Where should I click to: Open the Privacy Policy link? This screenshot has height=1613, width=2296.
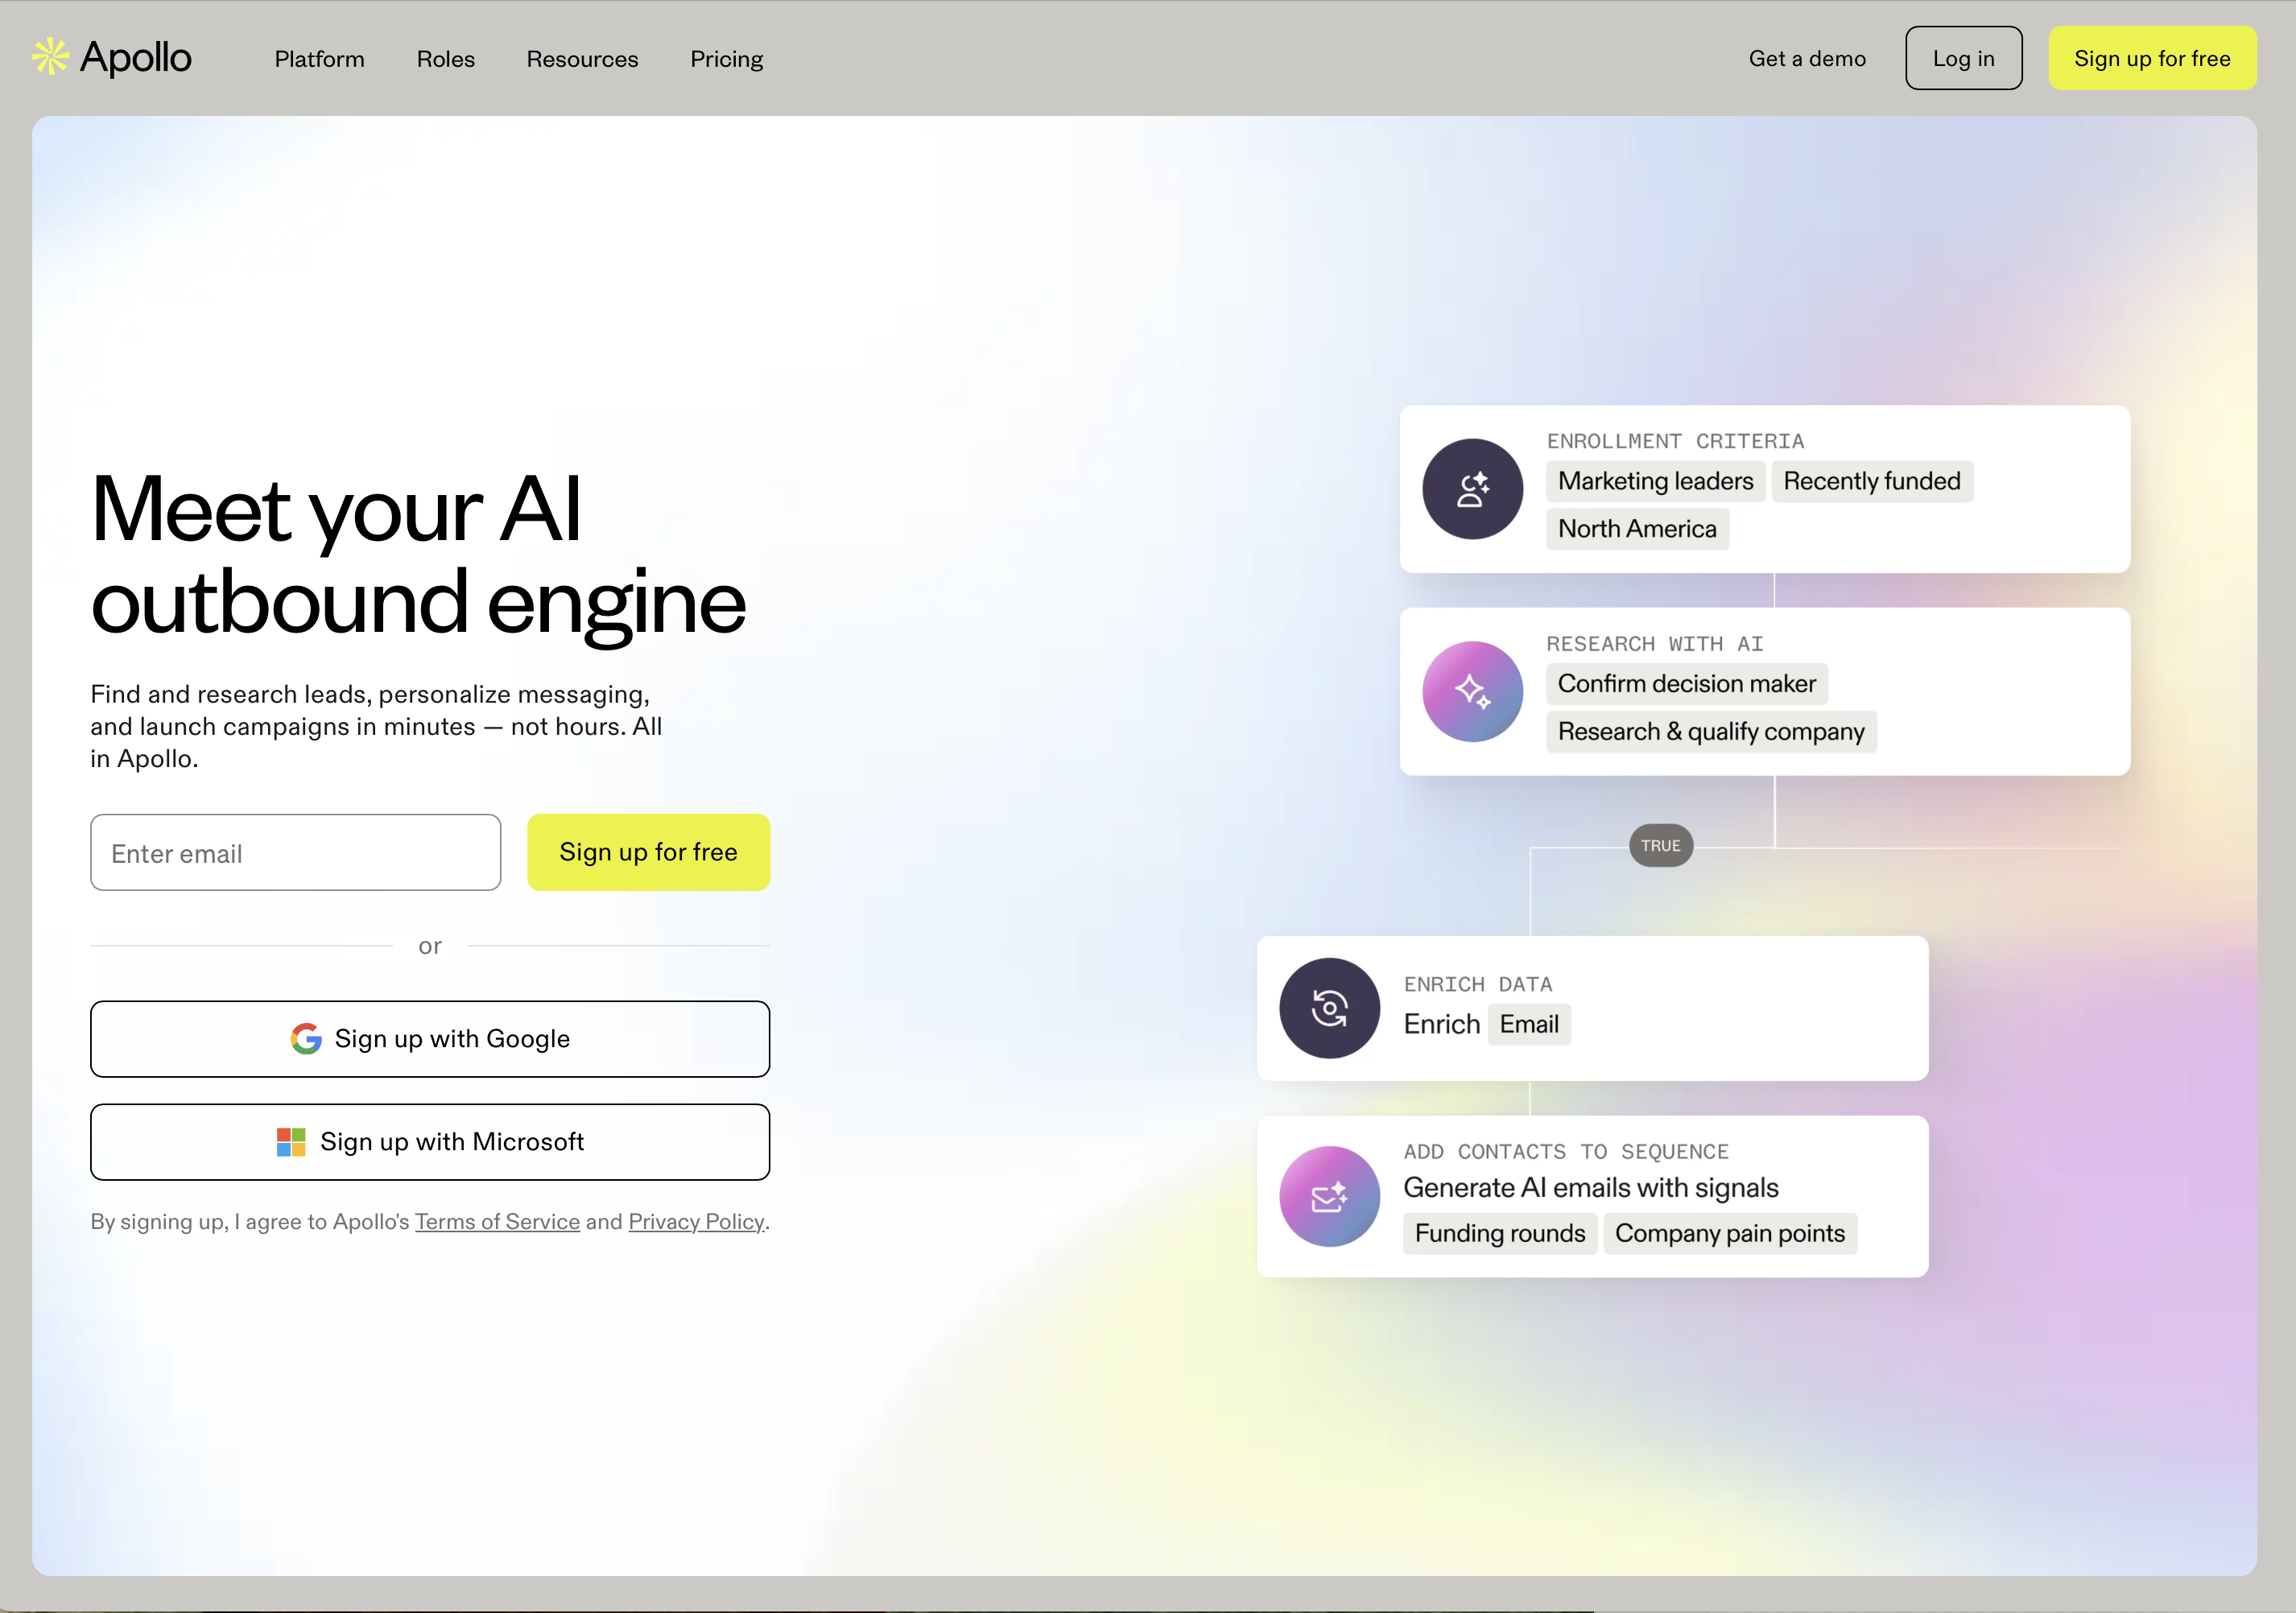point(696,1222)
